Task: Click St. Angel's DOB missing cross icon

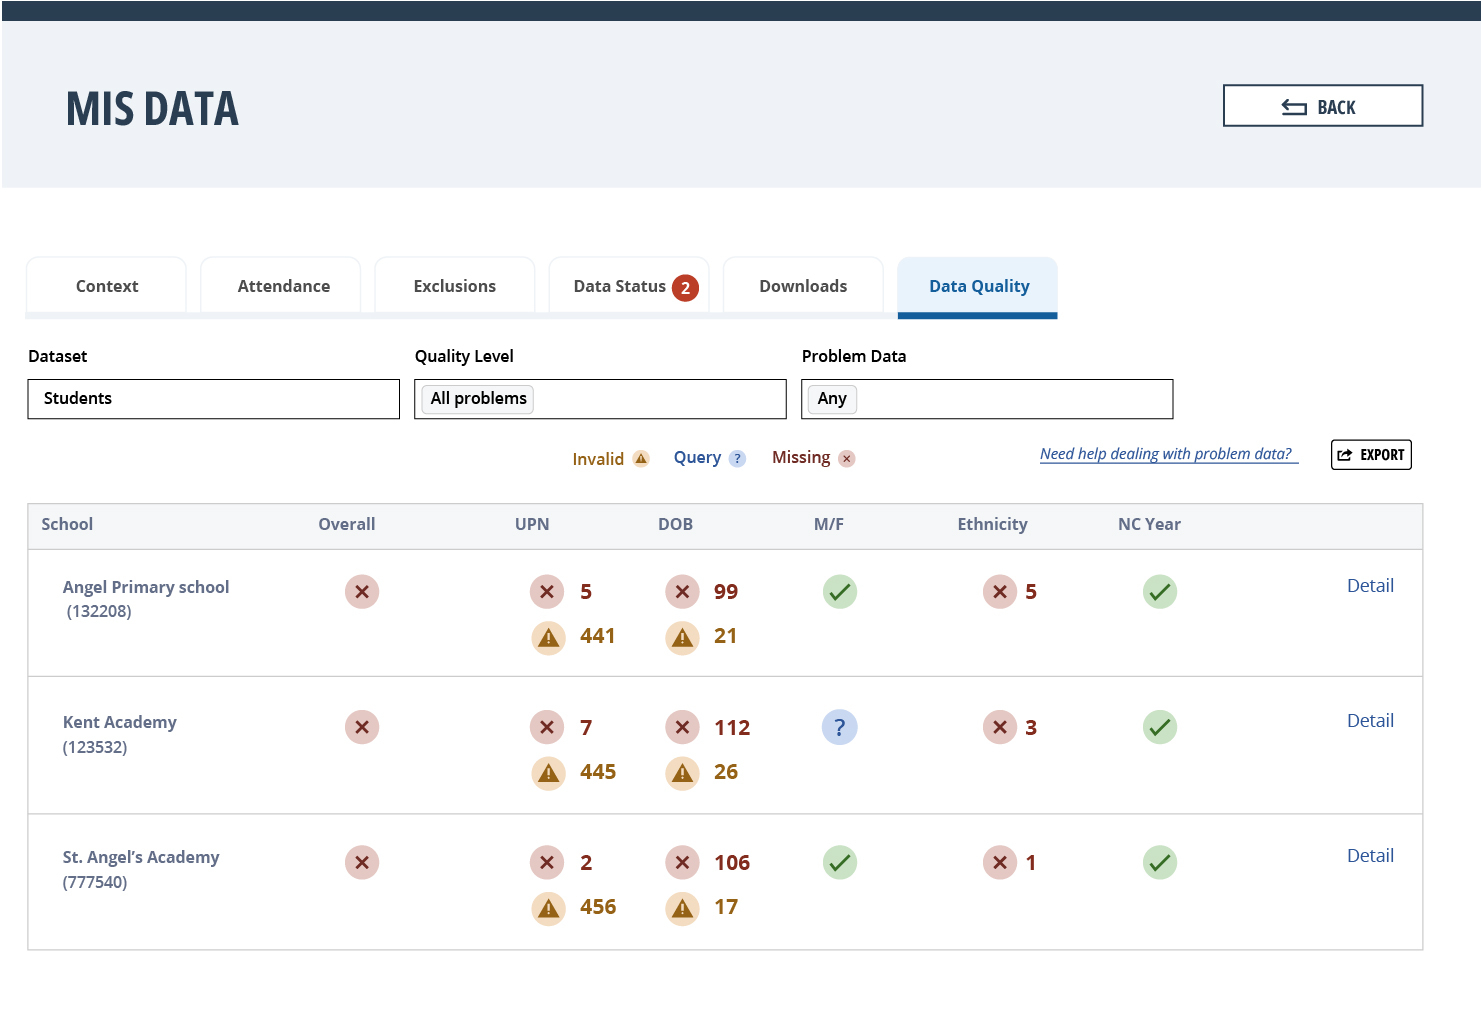Action: (x=682, y=862)
